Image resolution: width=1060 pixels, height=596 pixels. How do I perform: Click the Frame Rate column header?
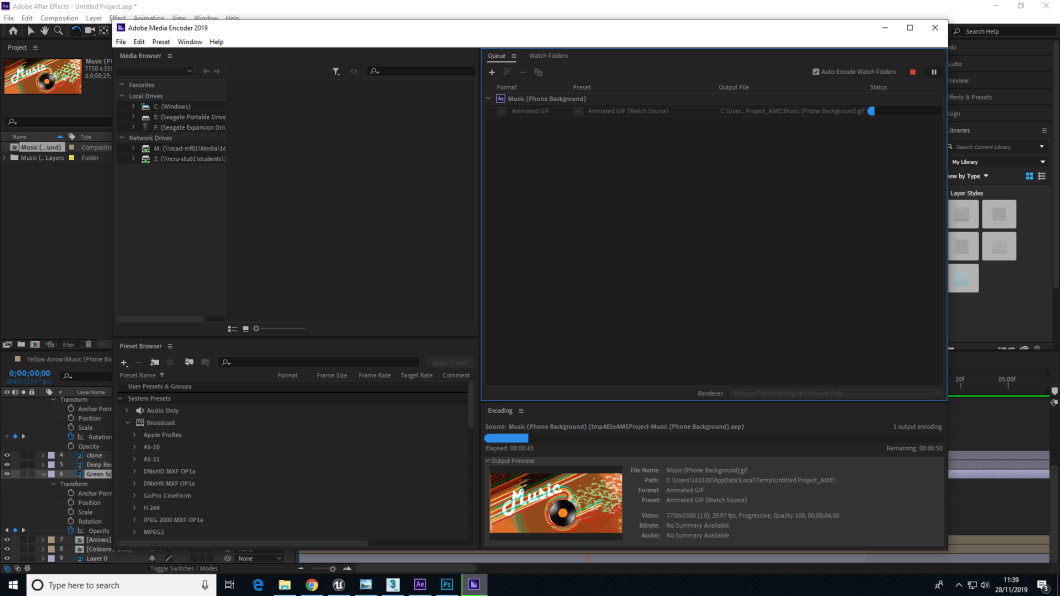point(375,376)
